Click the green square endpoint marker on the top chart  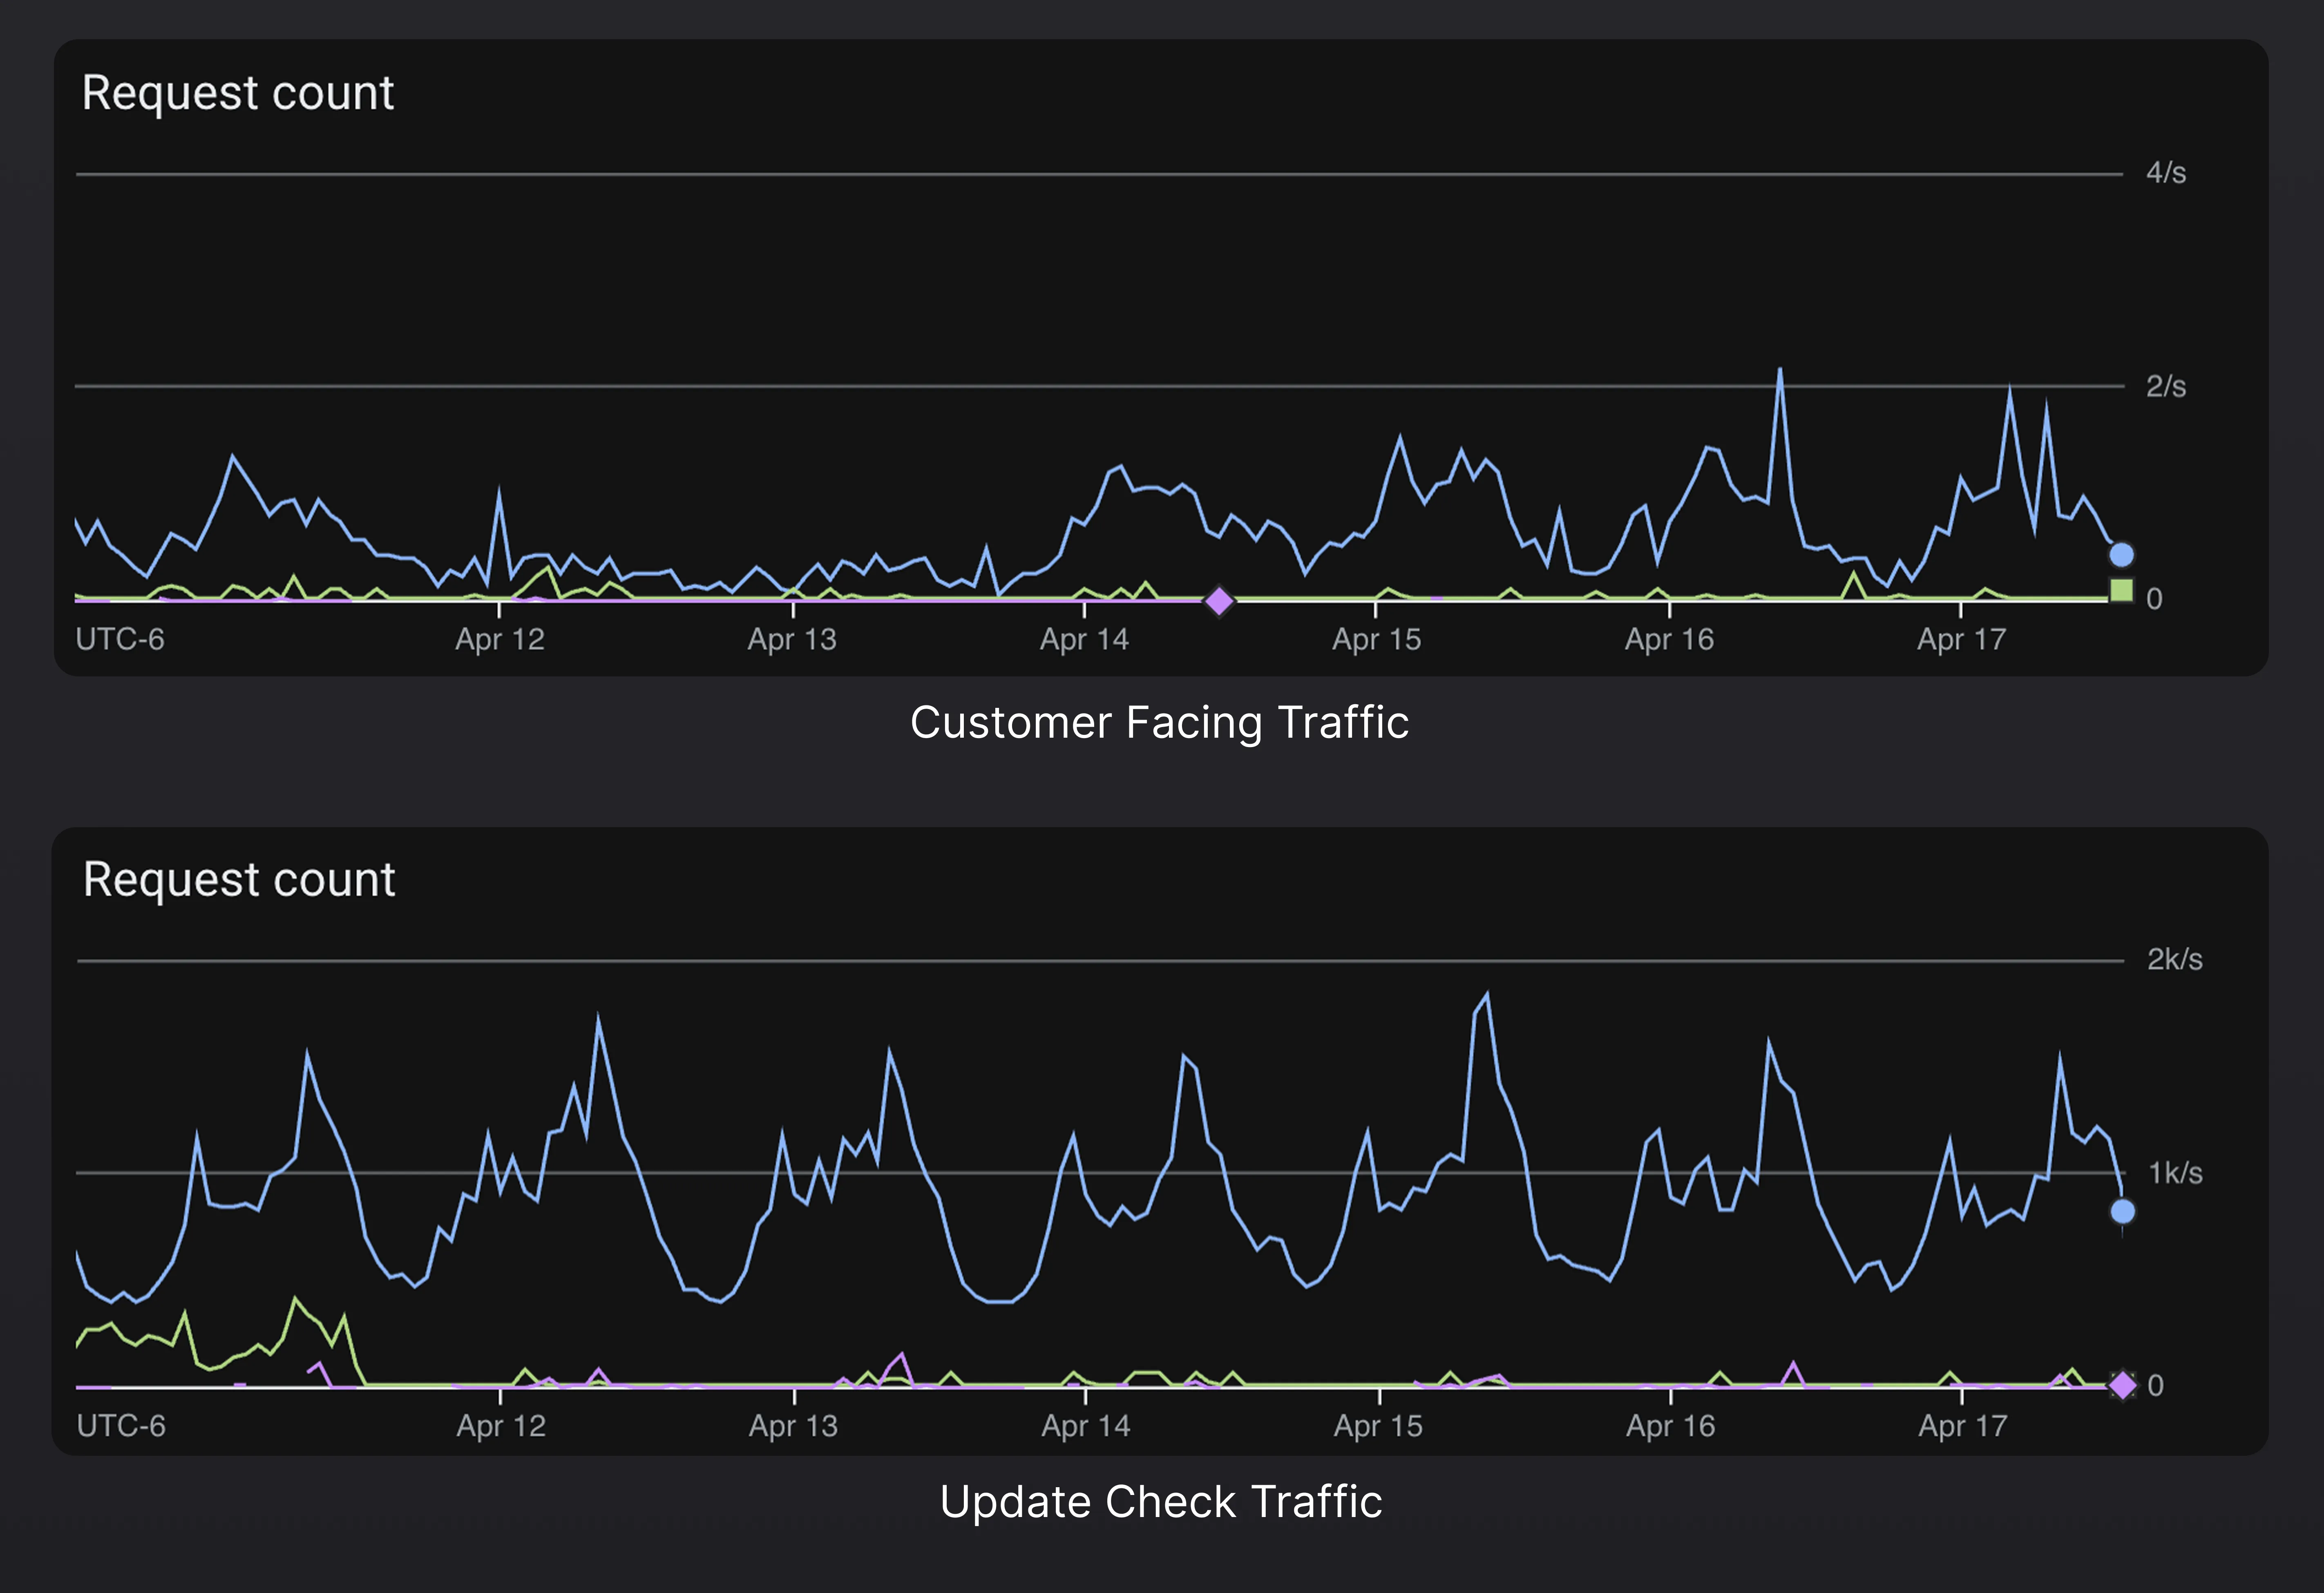(x=2123, y=592)
